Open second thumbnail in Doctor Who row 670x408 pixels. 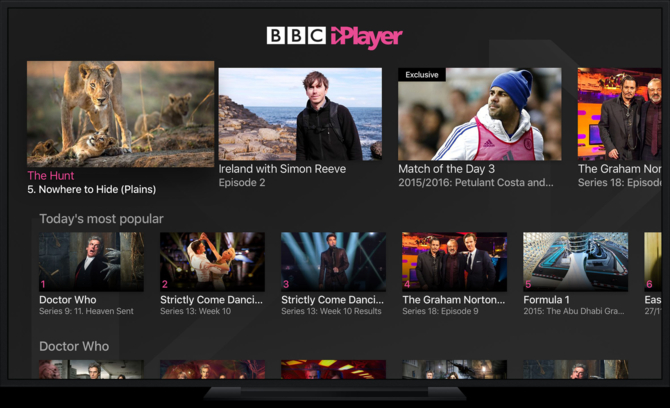pyautogui.click(x=212, y=370)
